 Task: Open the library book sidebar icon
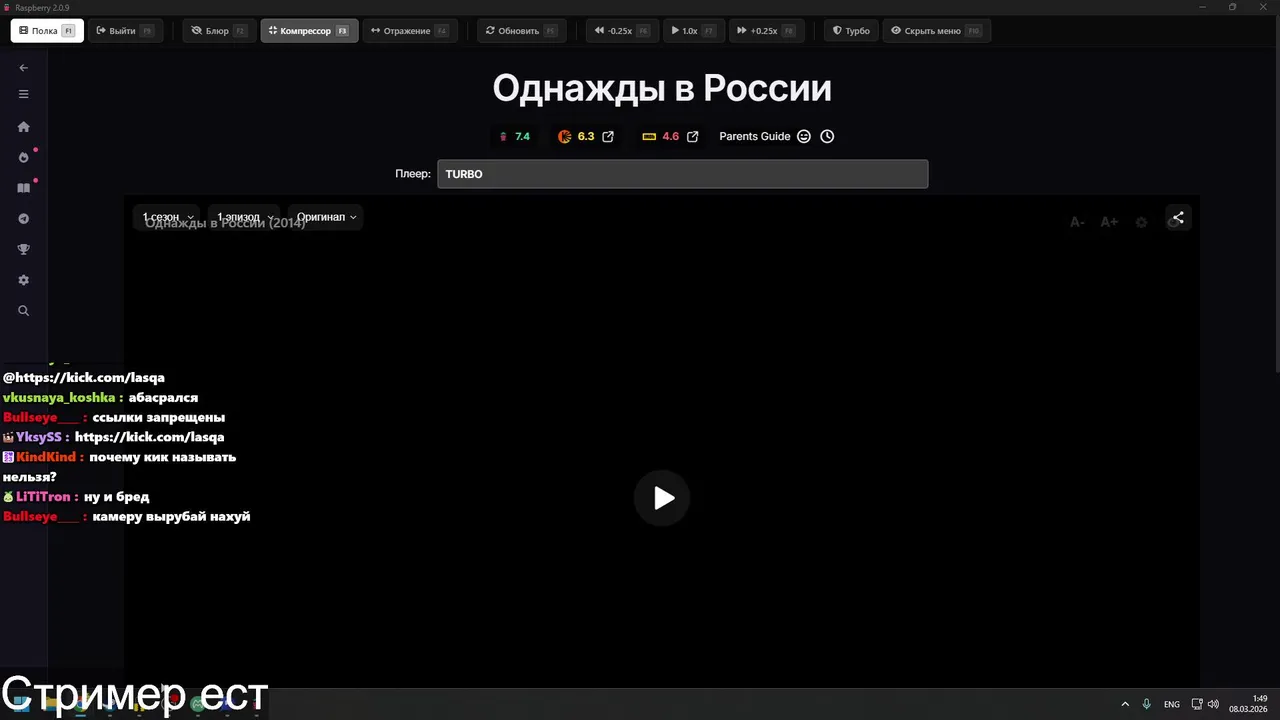[24, 188]
